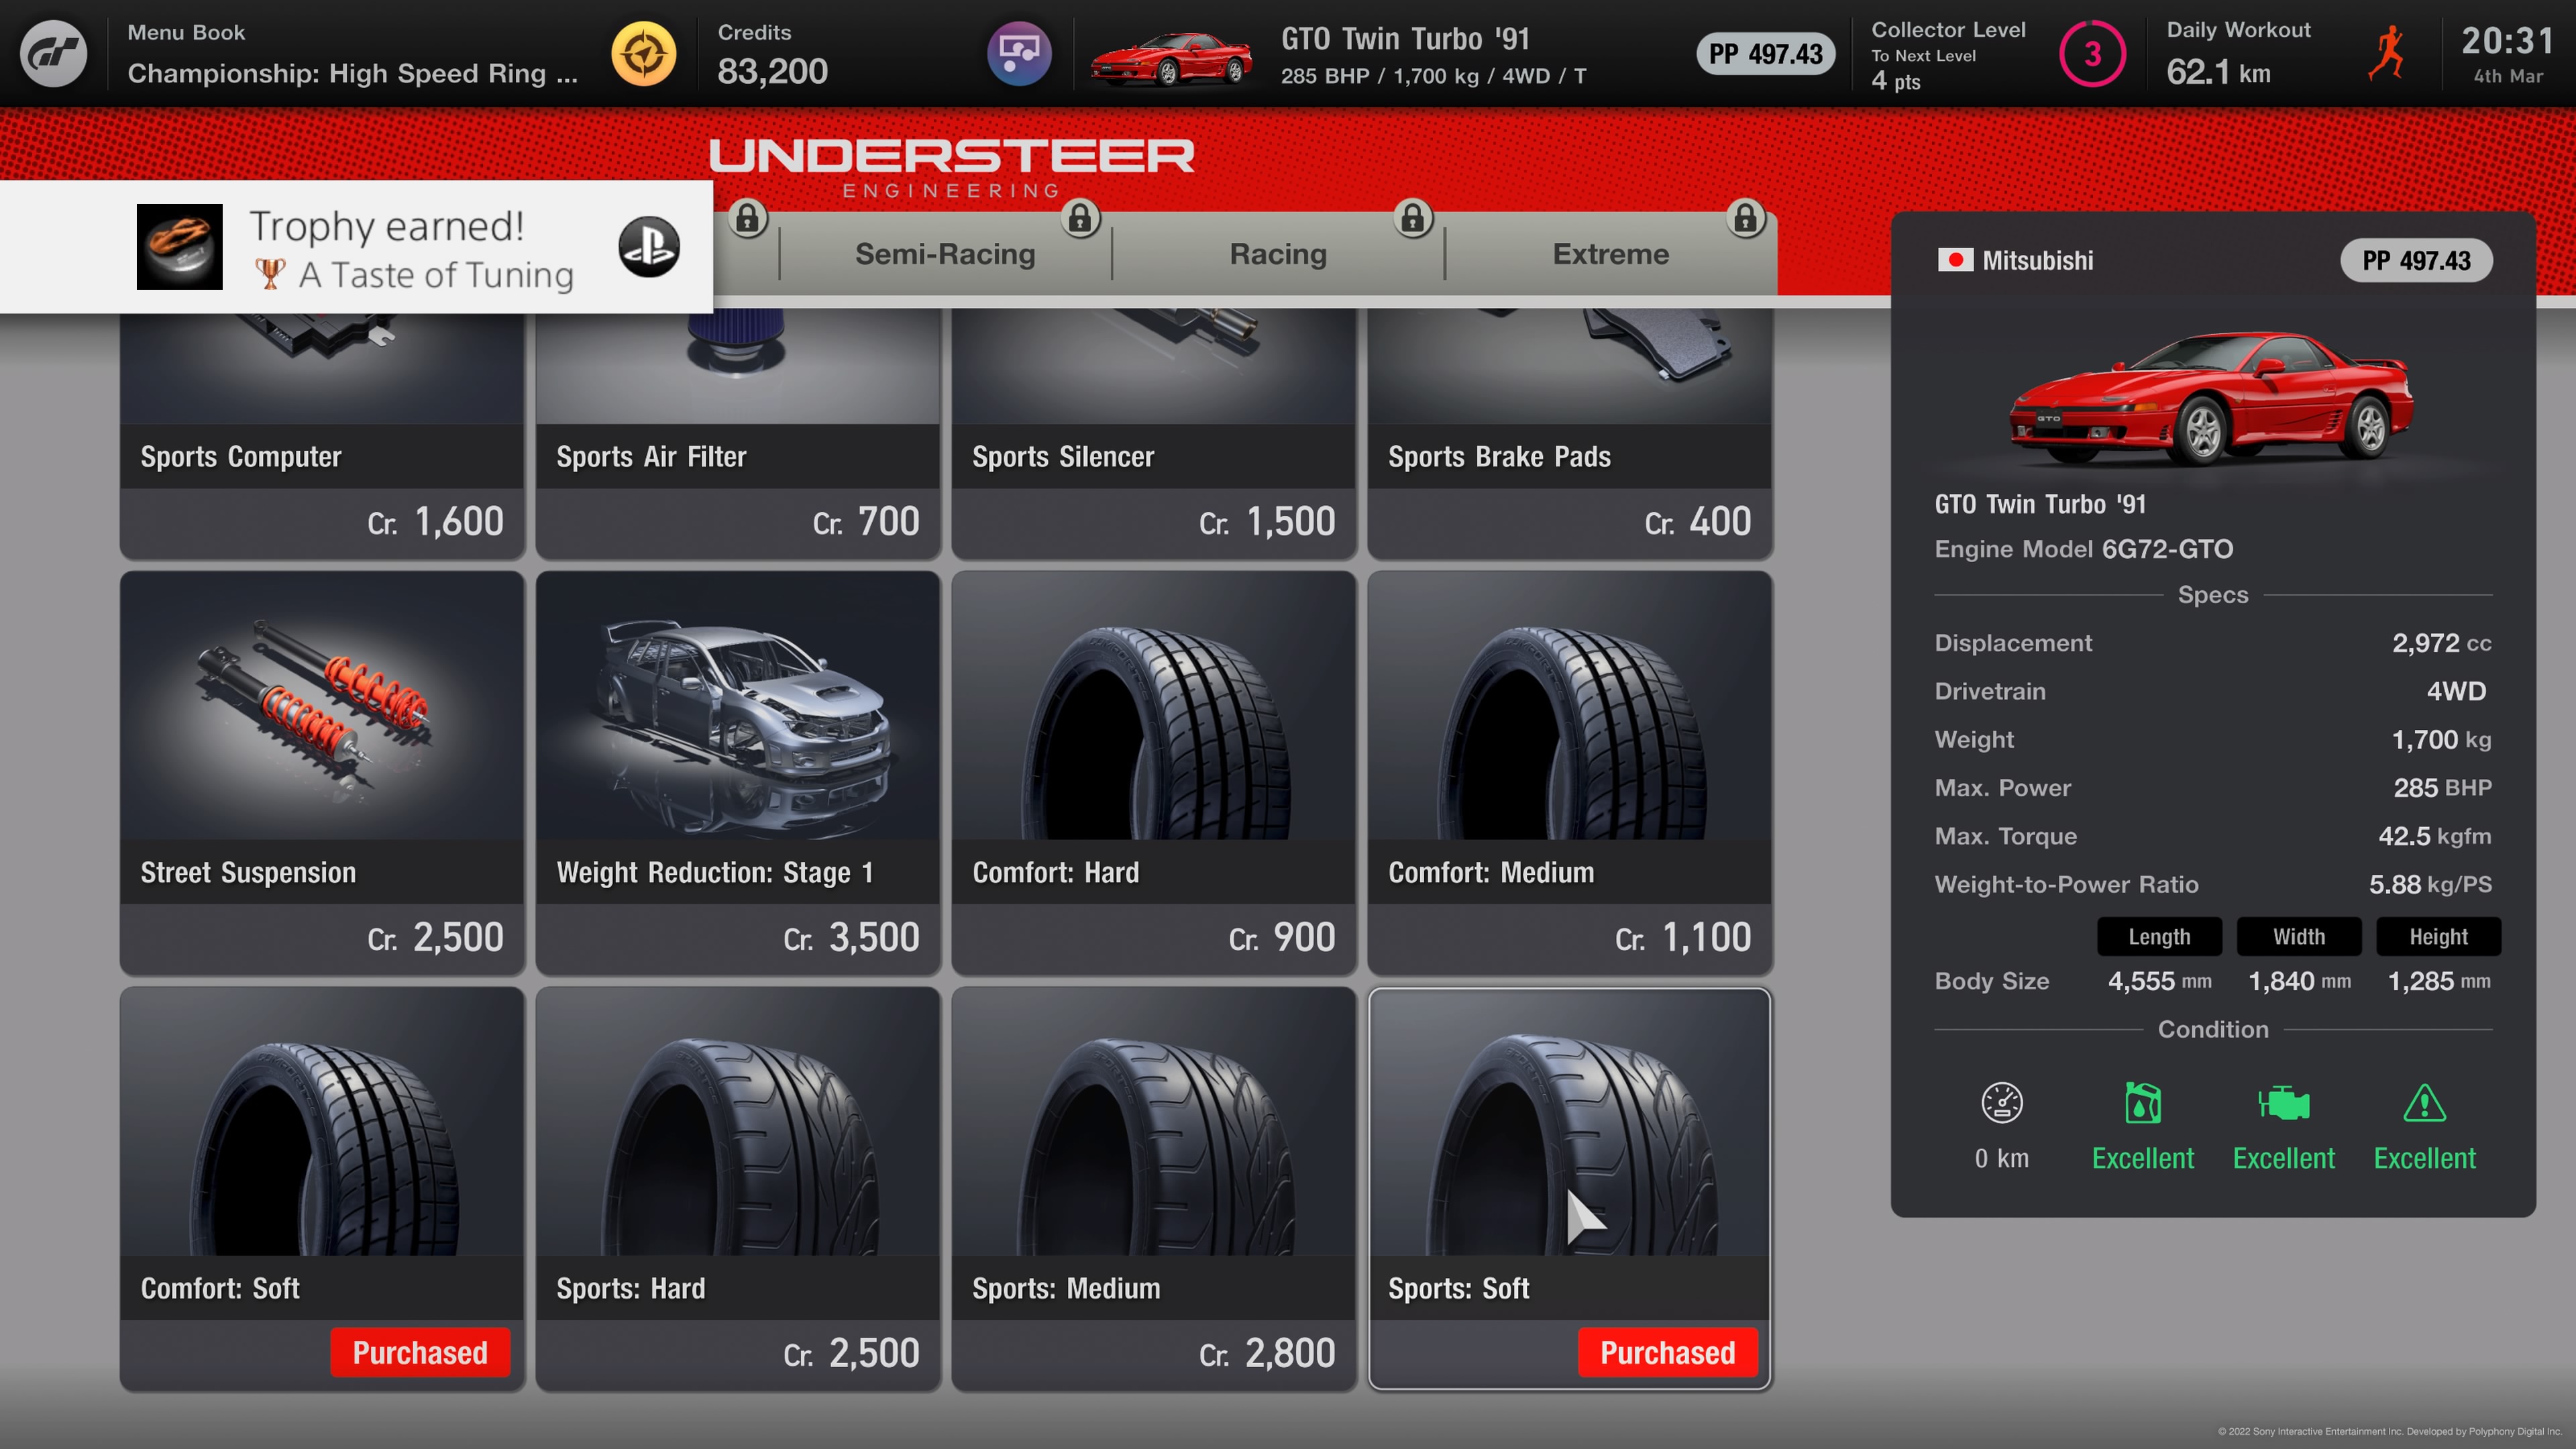Switch to the Semi-Racing tab

(x=945, y=254)
